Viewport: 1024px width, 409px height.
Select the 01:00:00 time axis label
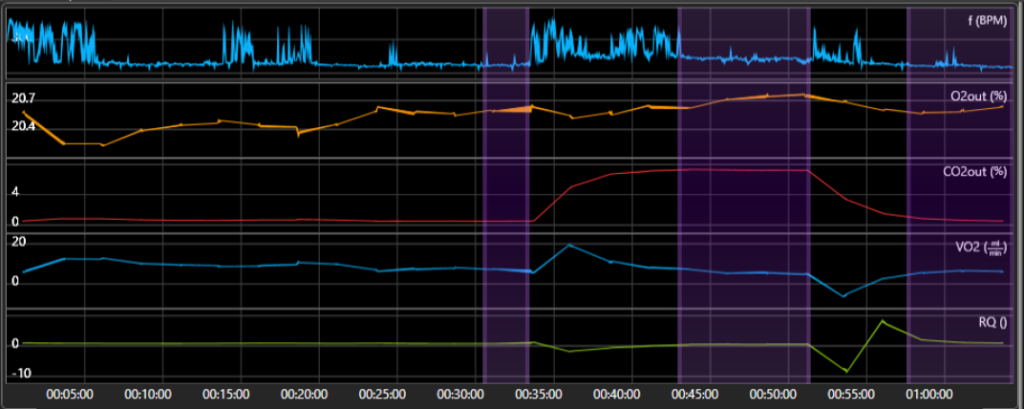[929, 395]
